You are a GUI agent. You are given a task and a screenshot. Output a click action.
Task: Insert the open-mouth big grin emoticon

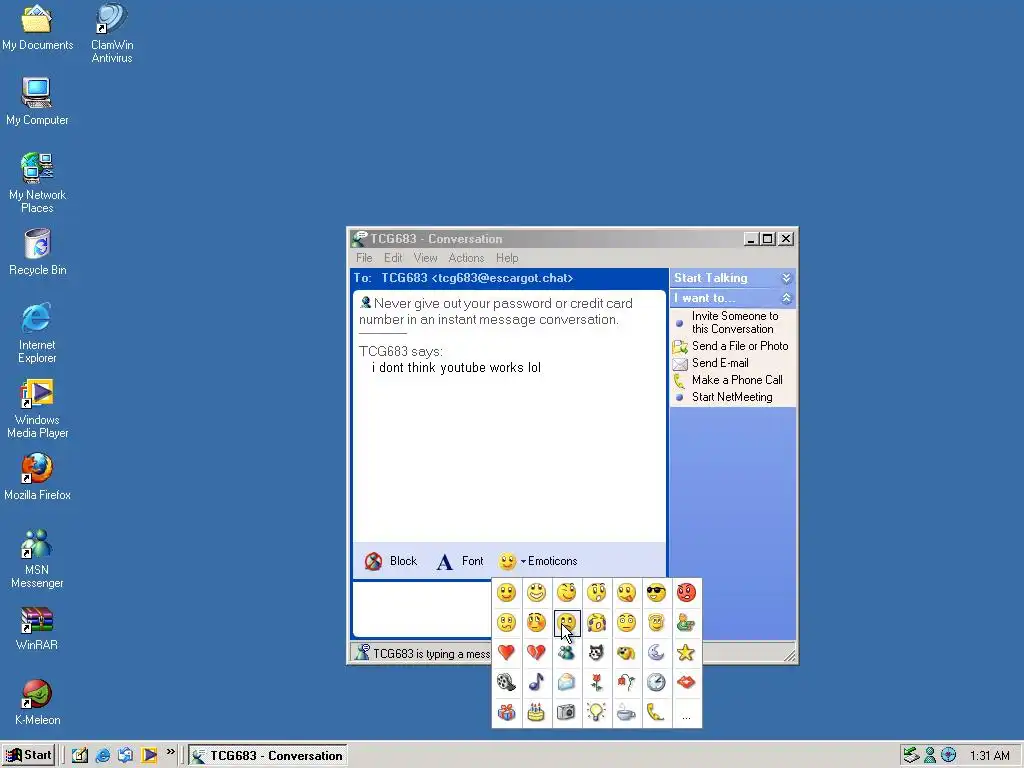click(x=537, y=593)
